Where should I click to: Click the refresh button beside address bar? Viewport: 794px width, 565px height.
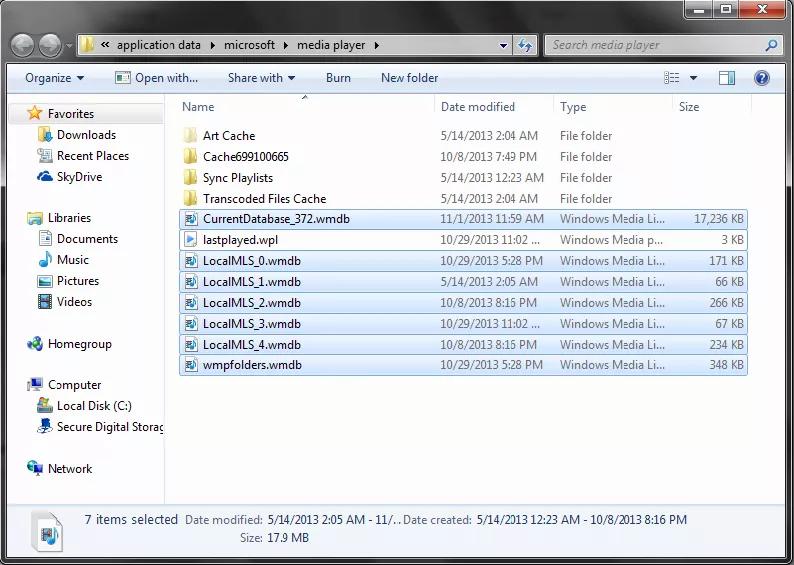click(x=526, y=45)
